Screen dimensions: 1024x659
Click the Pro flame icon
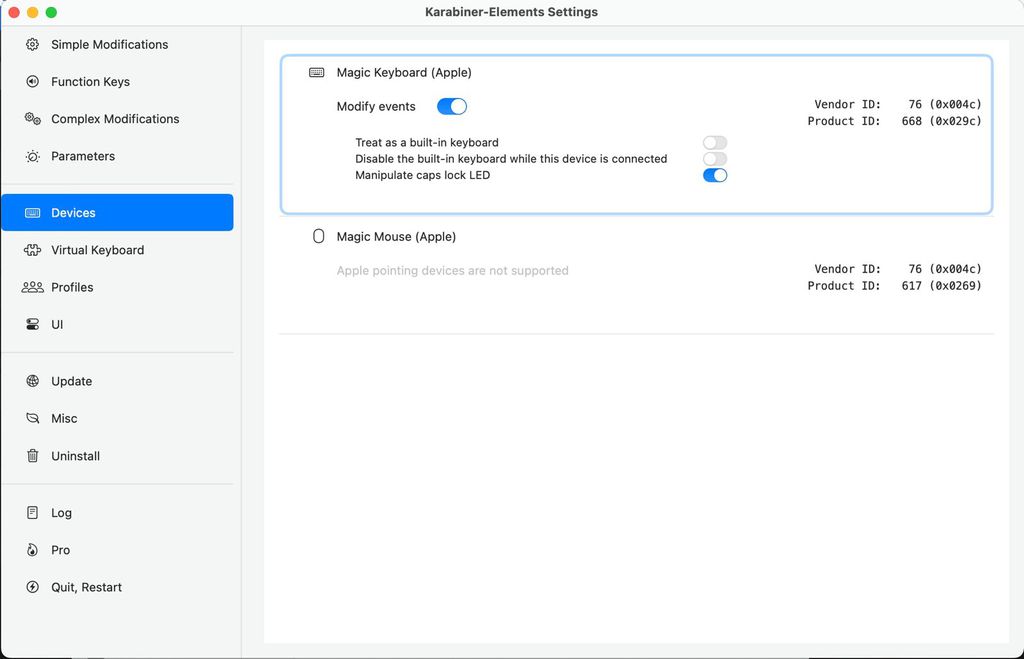click(32, 550)
